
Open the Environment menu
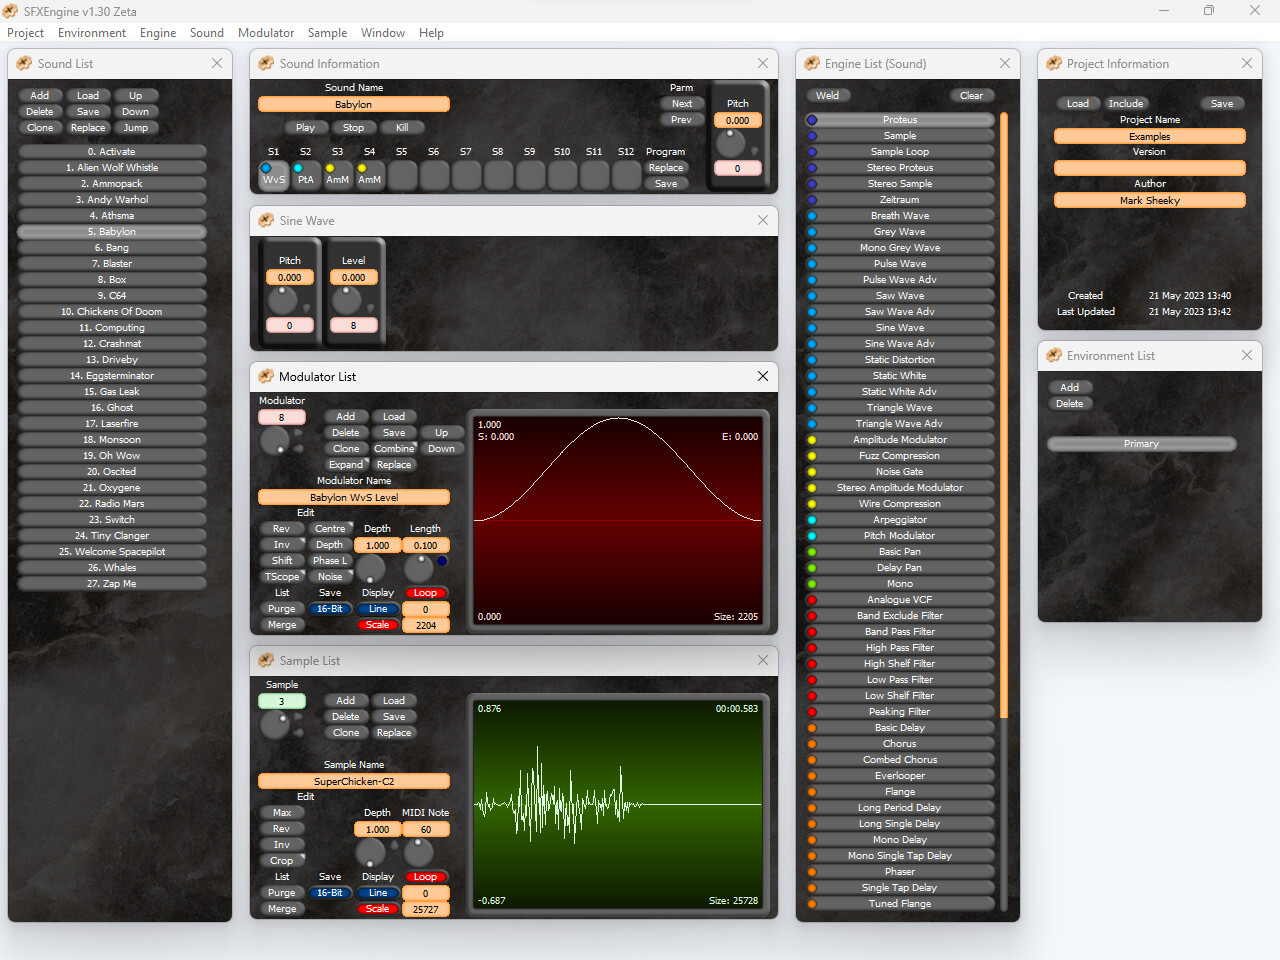[x=91, y=32]
